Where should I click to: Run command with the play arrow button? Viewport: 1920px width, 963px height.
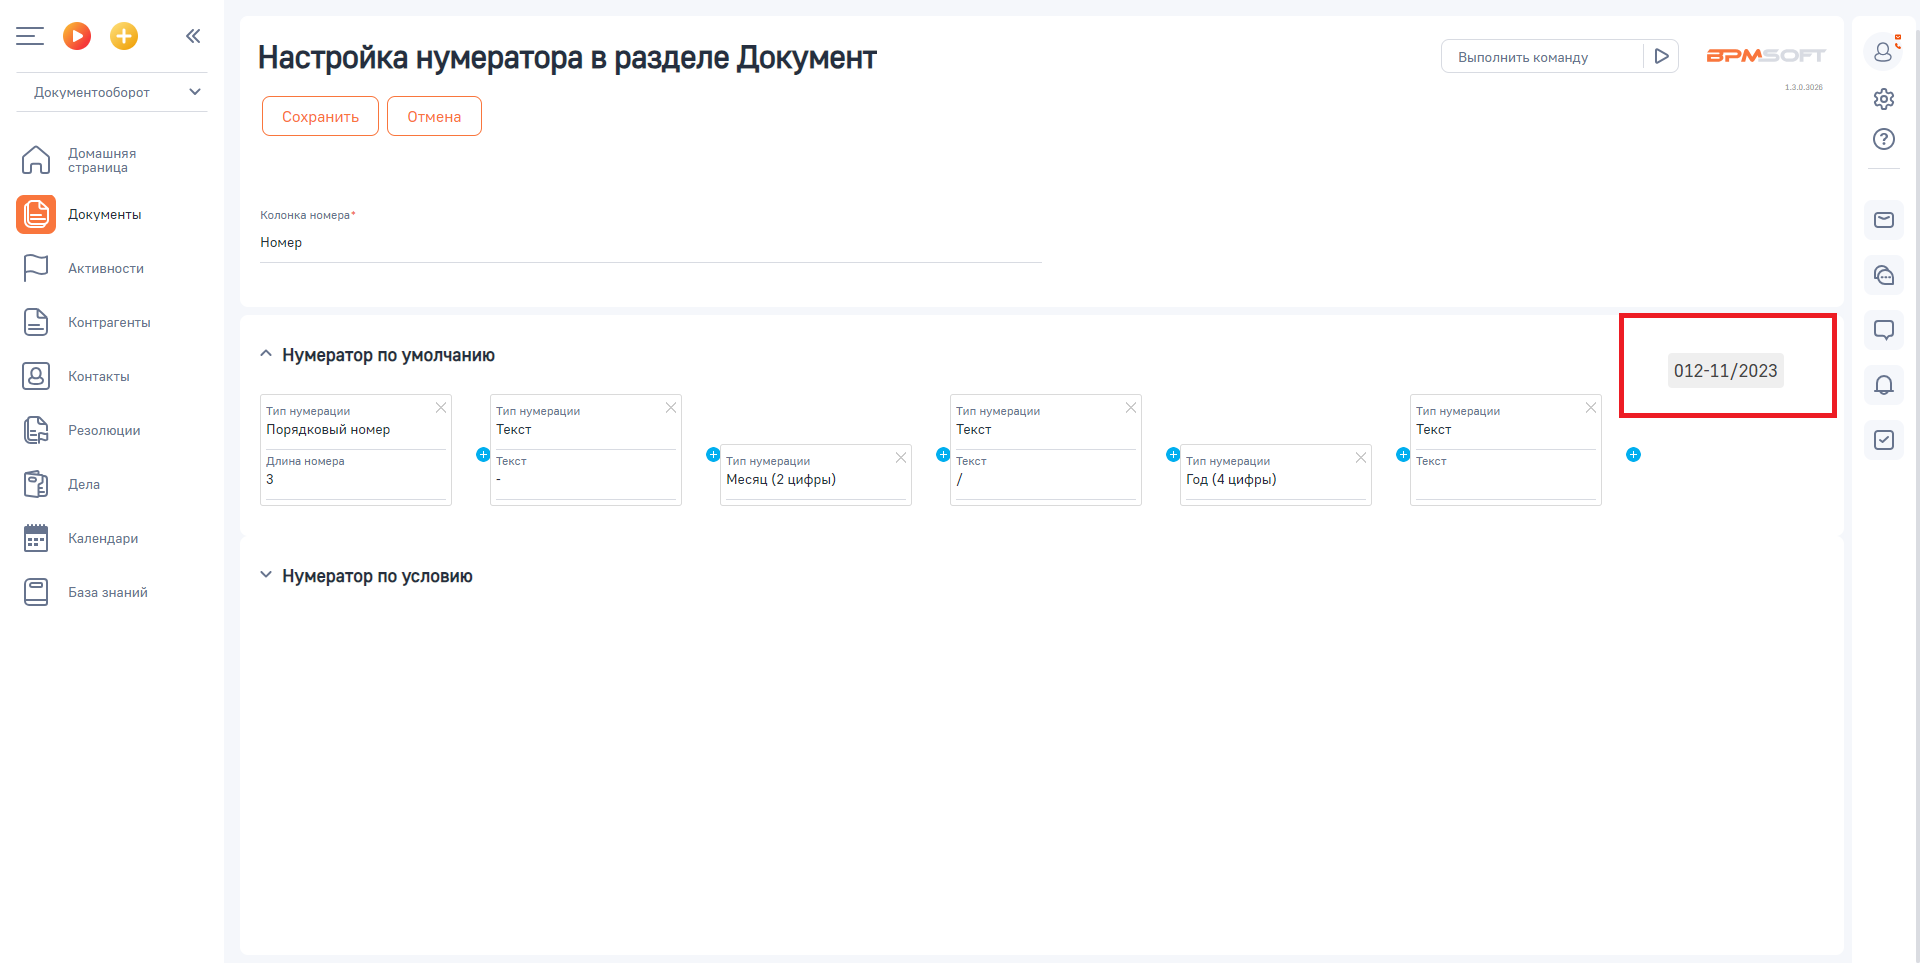(x=1661, y=56)
